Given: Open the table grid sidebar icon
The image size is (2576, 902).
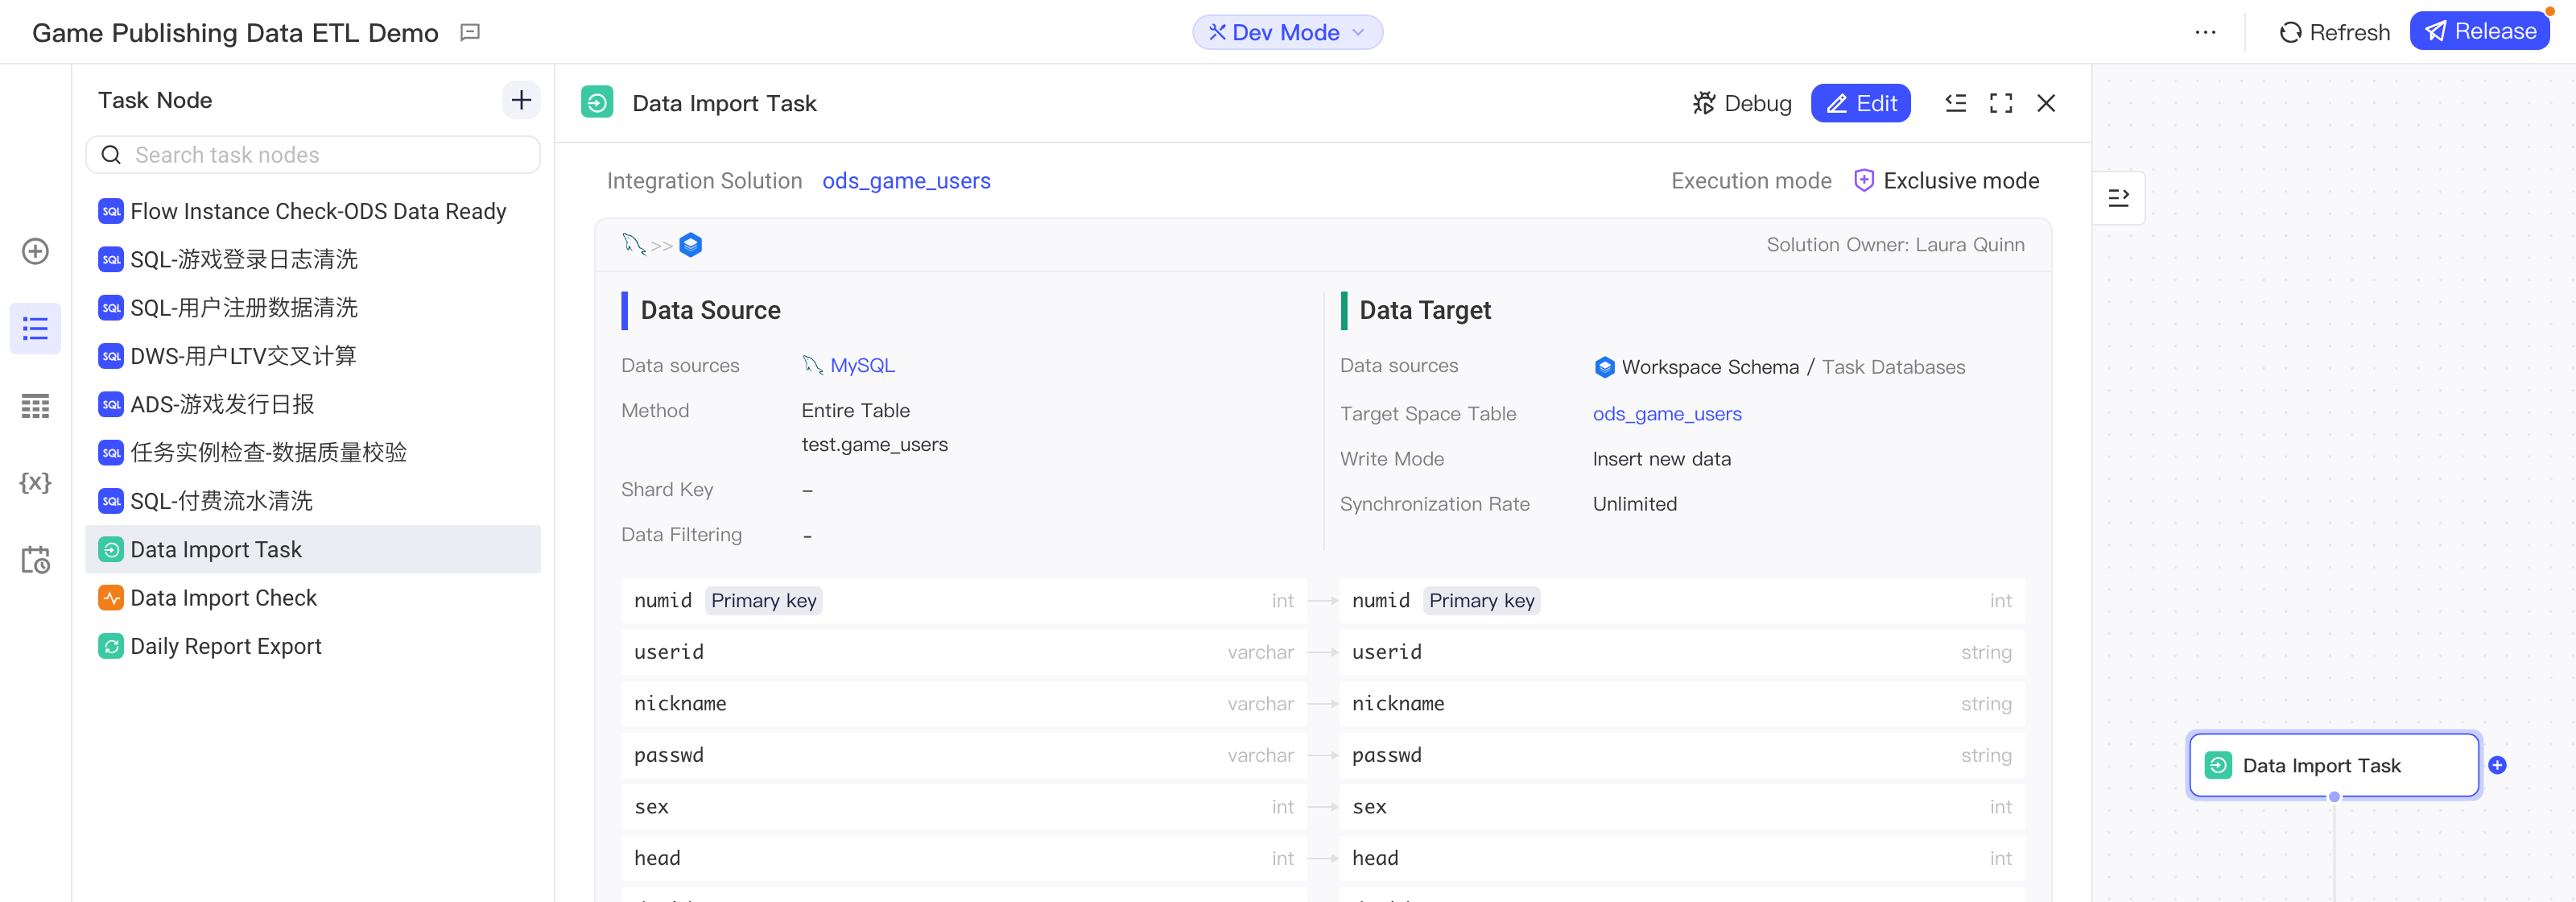Looking at the screenshot, I should 35,406.
